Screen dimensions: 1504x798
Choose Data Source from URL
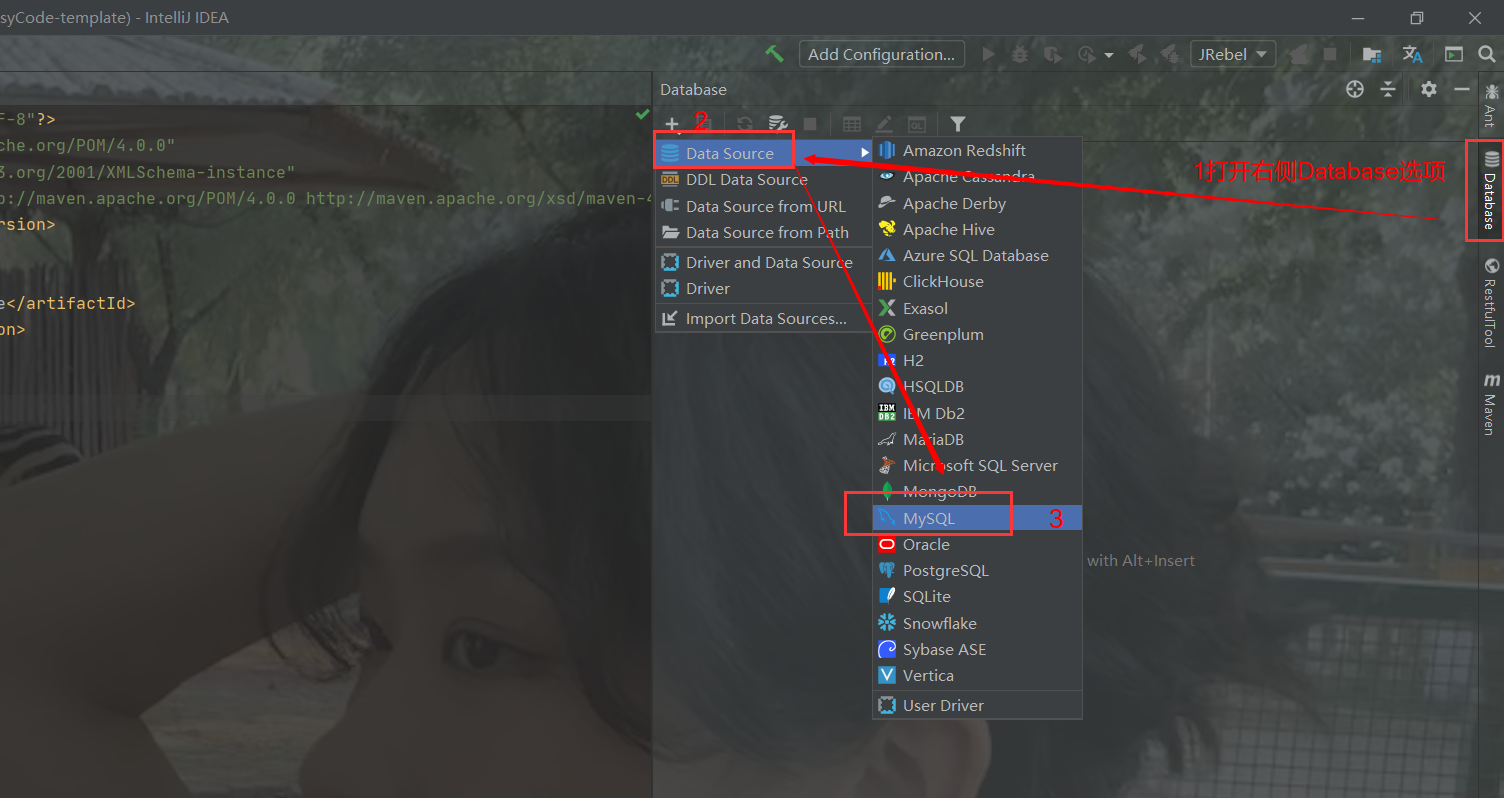(764, 206)
